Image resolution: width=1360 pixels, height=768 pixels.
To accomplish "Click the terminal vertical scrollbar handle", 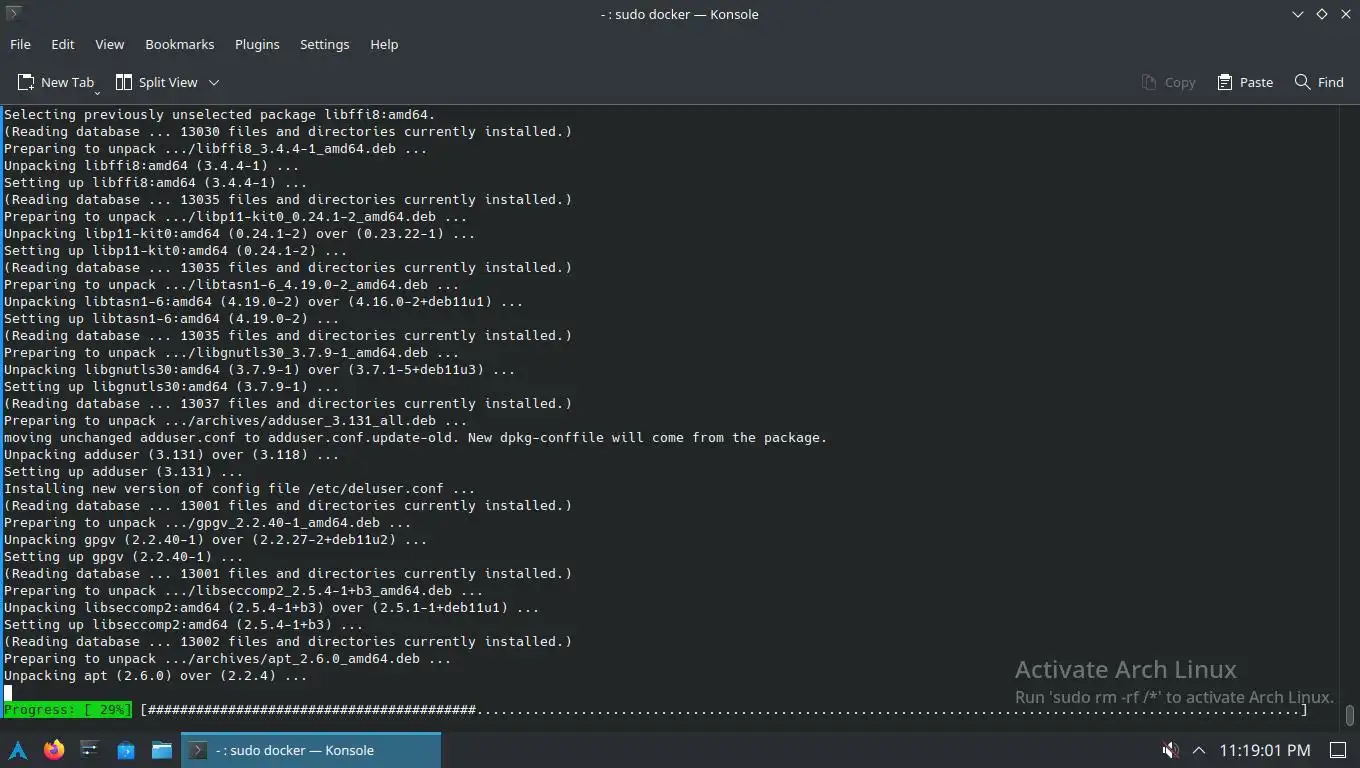I will (1349, 715).
